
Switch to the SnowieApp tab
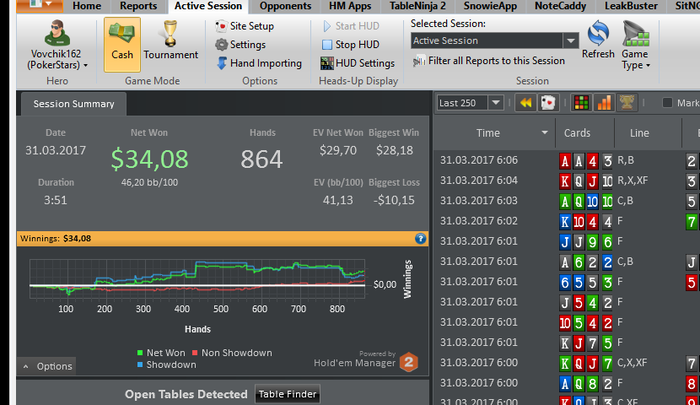click(490, 6)
